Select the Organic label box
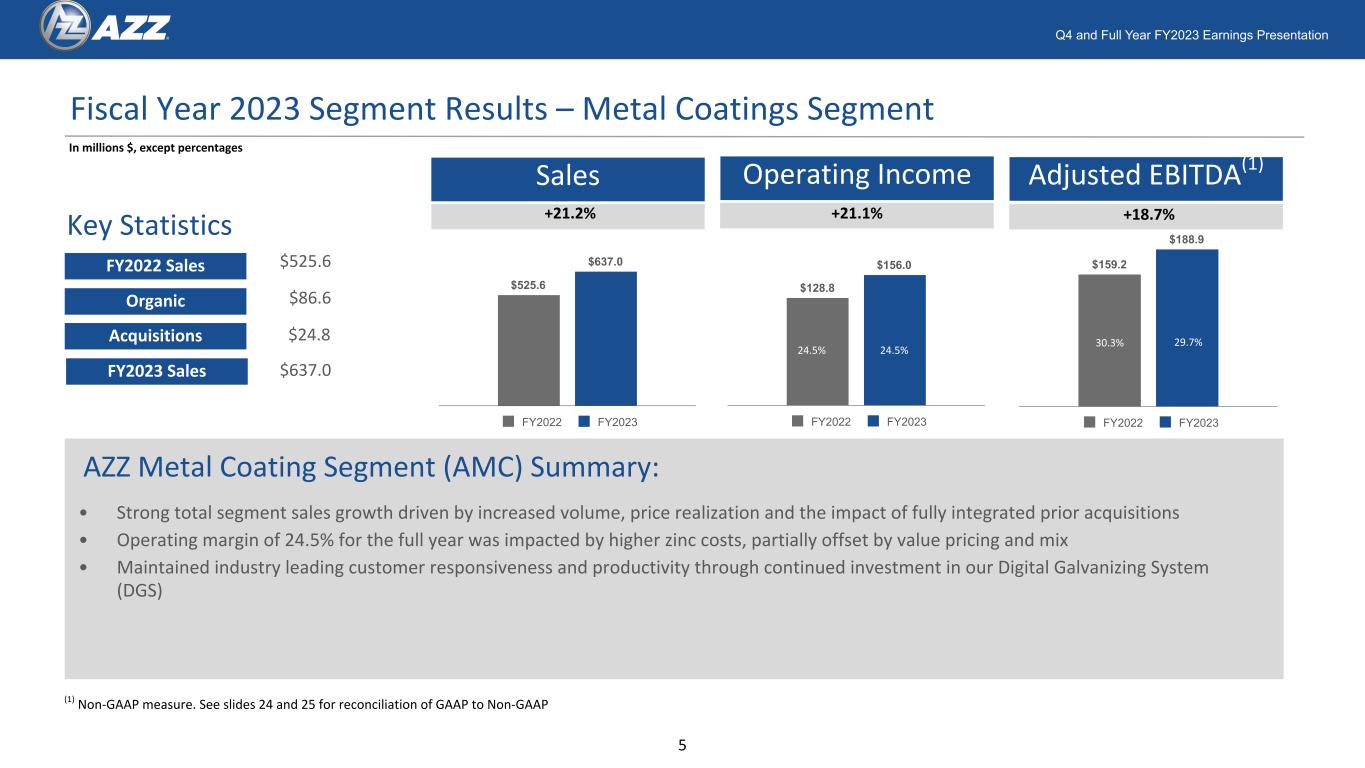Image resolution: width=1365 pixels, height=768 pixels. tap(155, 301)
